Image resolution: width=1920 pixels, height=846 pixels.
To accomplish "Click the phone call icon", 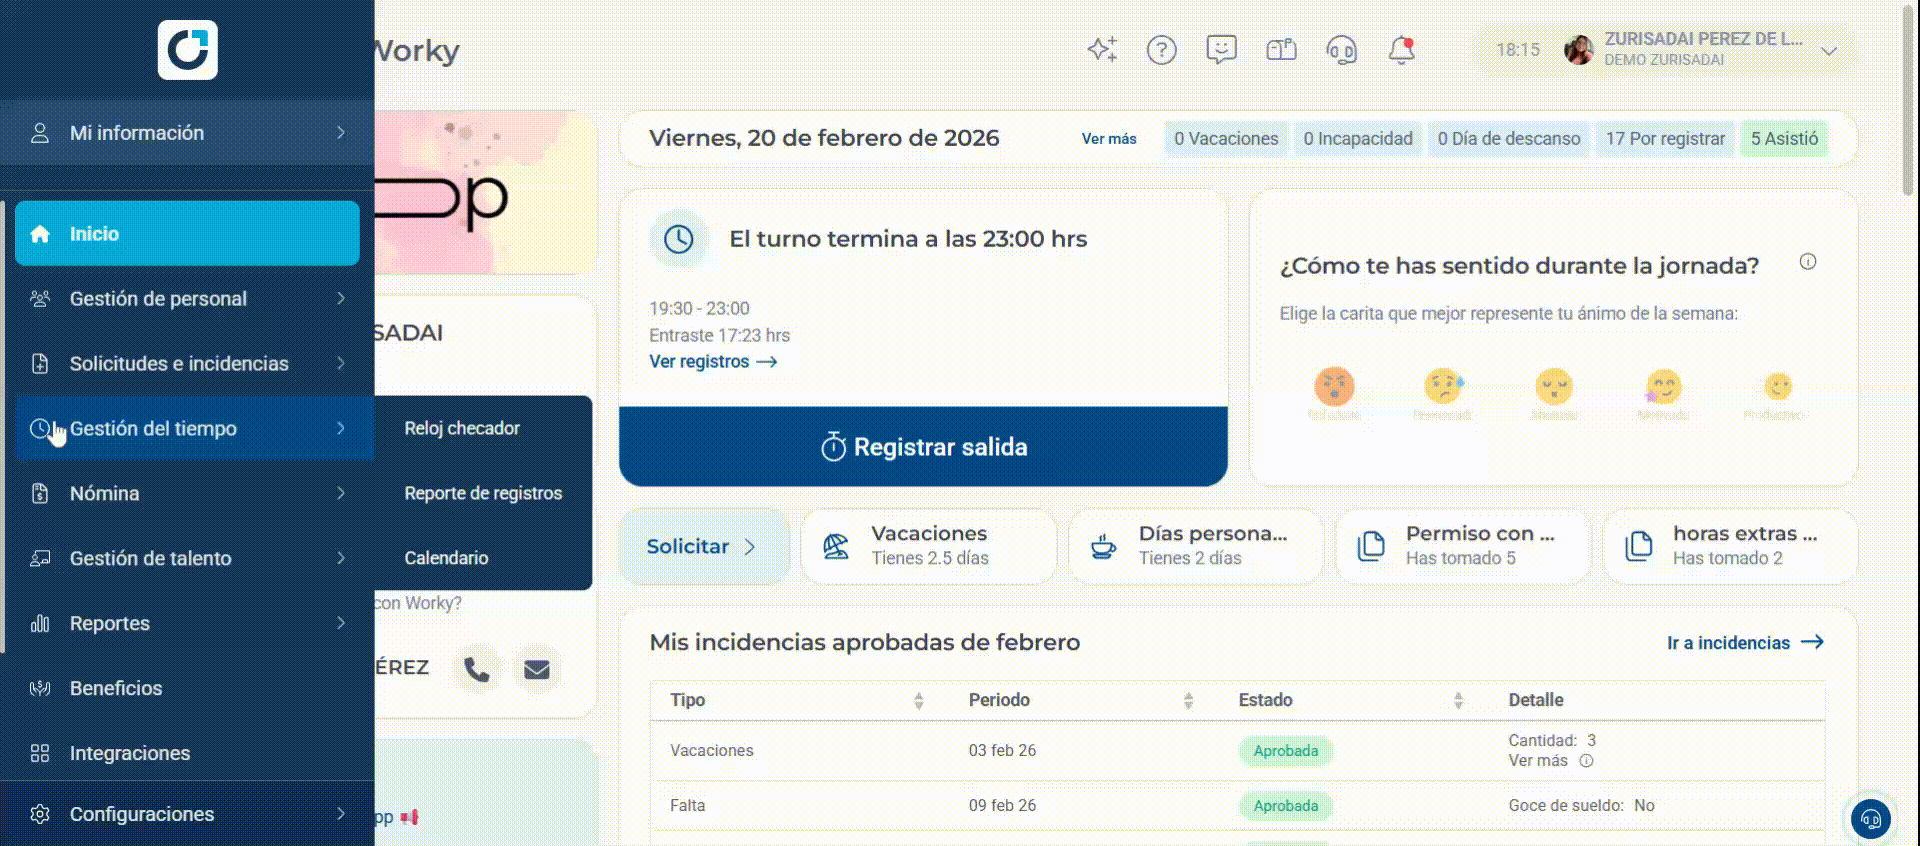I will [477, 669].
